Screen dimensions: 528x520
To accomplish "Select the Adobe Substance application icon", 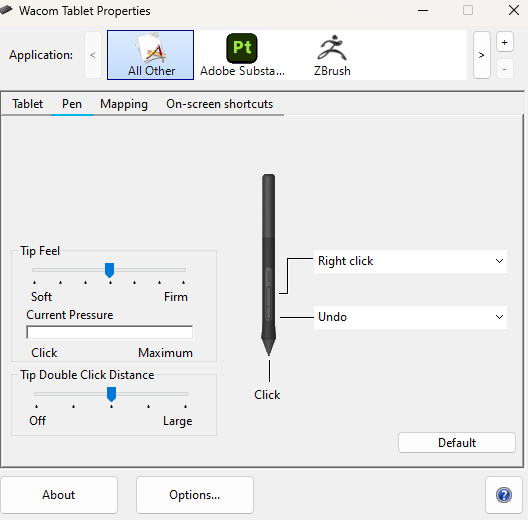I will click(x=242, y=55).
